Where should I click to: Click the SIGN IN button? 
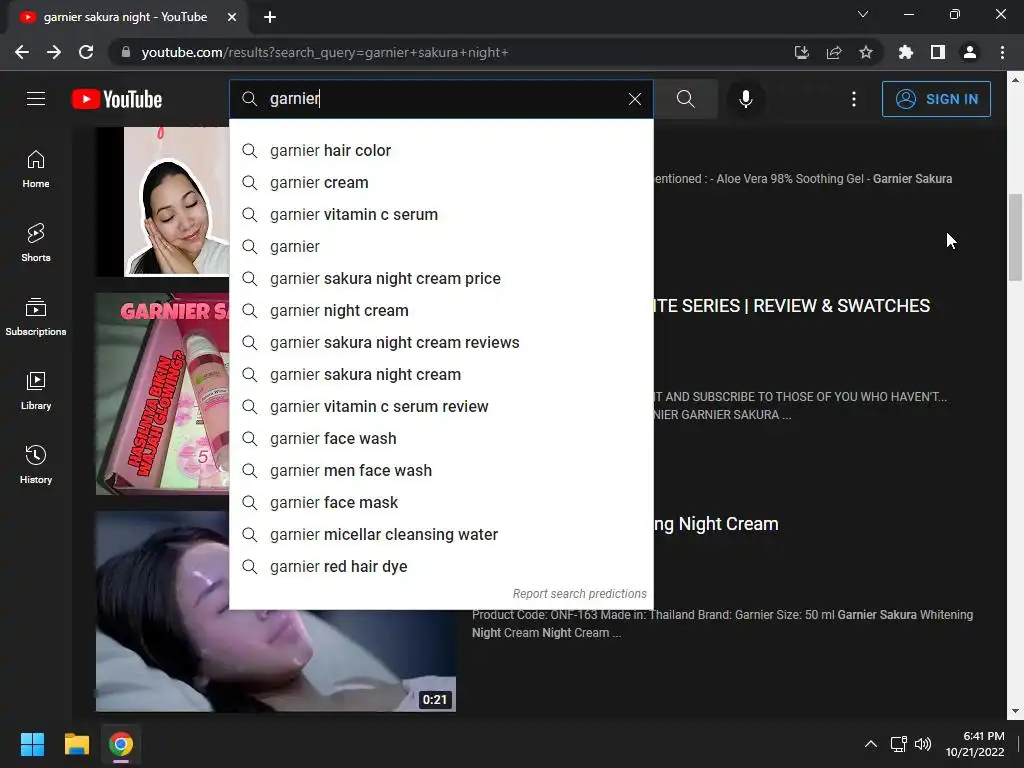pos(936,99)
